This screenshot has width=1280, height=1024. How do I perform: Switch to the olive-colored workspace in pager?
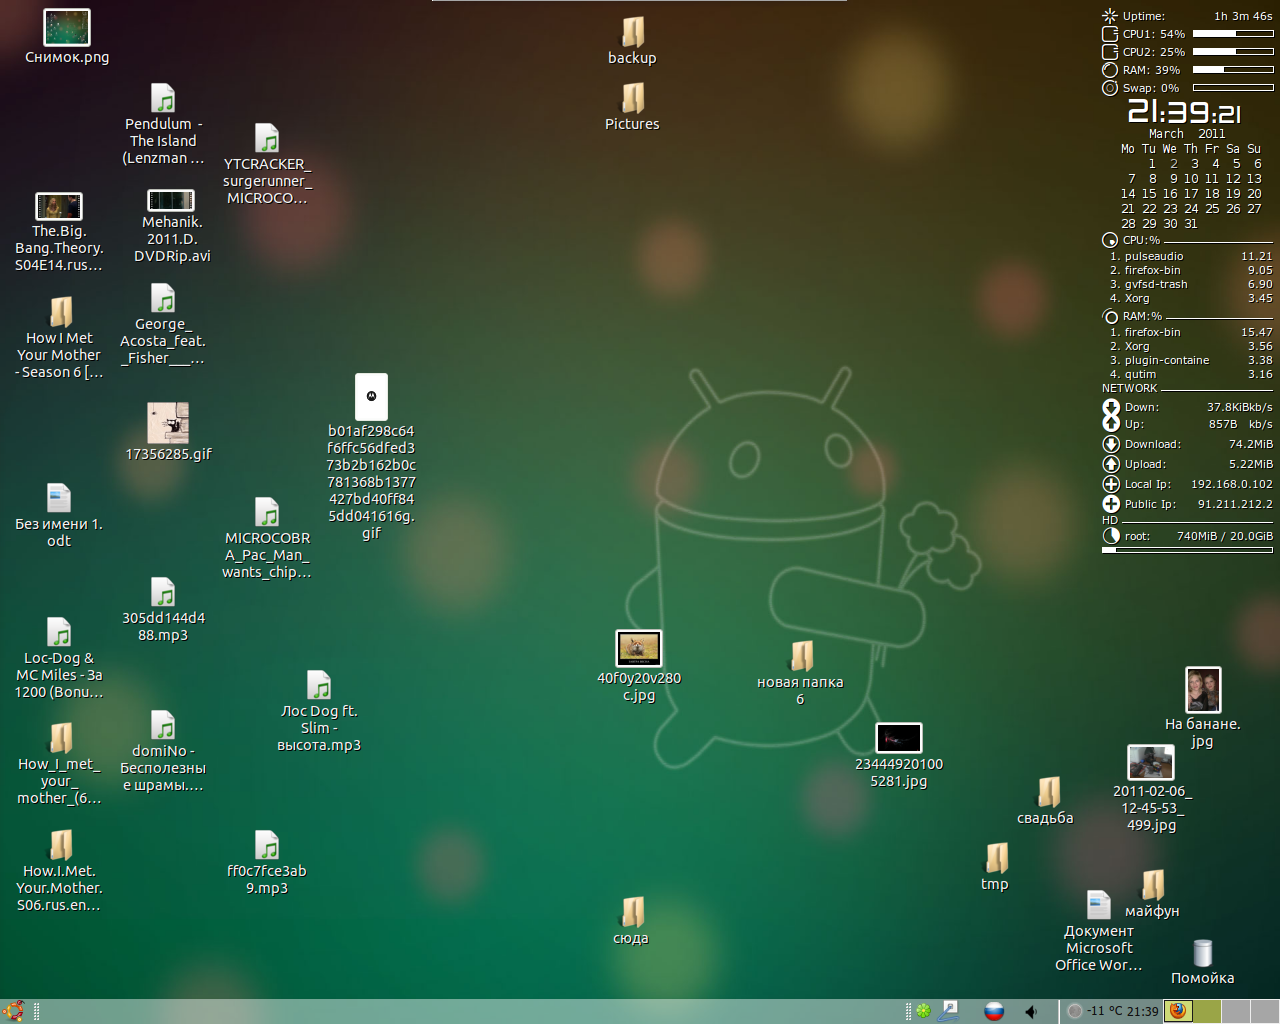(1207, 1011)
